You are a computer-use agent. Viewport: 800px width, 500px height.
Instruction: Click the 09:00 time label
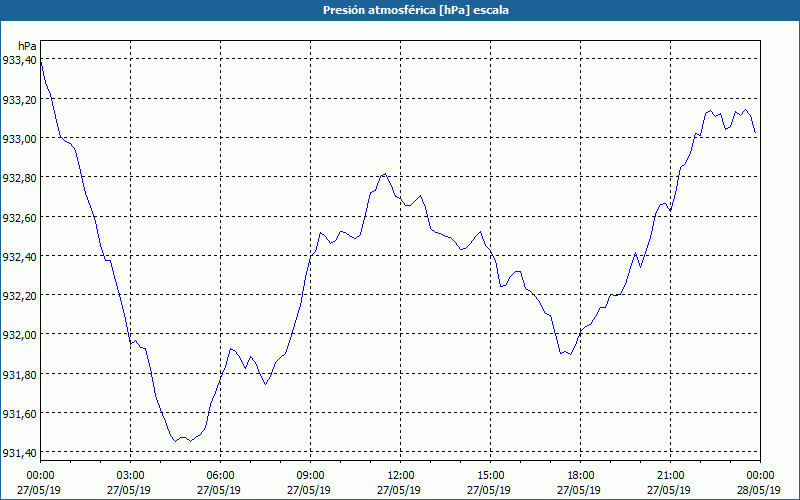tap(310, 476)
